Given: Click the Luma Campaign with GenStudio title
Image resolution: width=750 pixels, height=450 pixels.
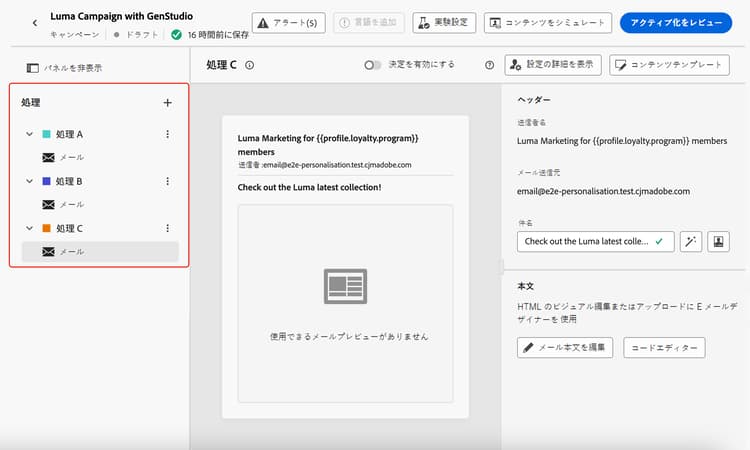Looking at the screenshot, I should [x=121, y=16].
